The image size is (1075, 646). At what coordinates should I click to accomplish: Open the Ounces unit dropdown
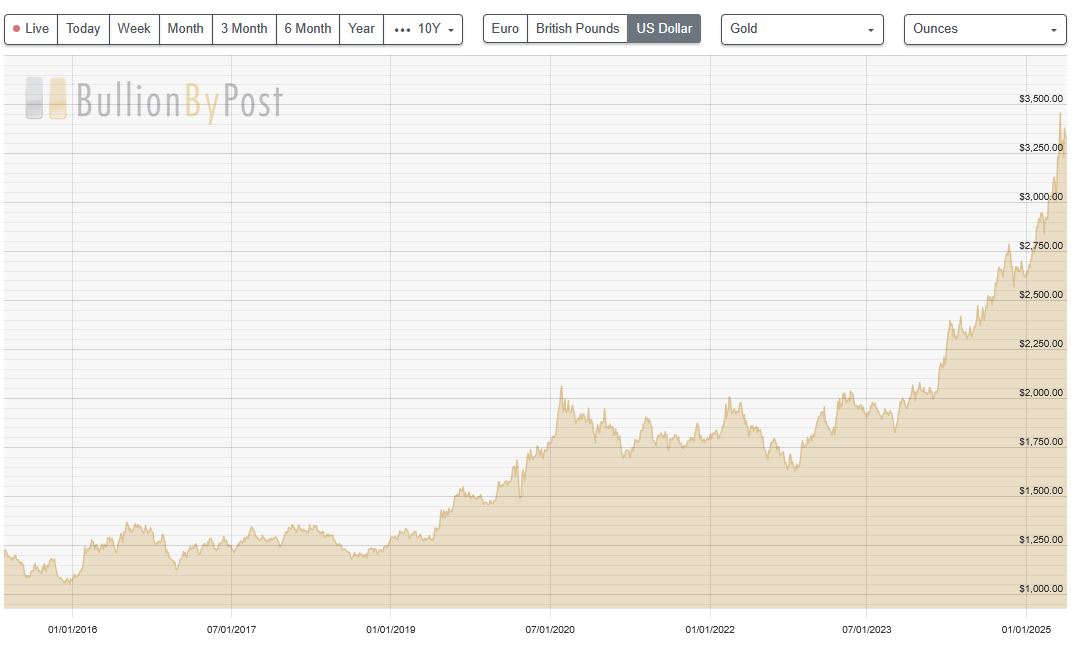(985, 29)
